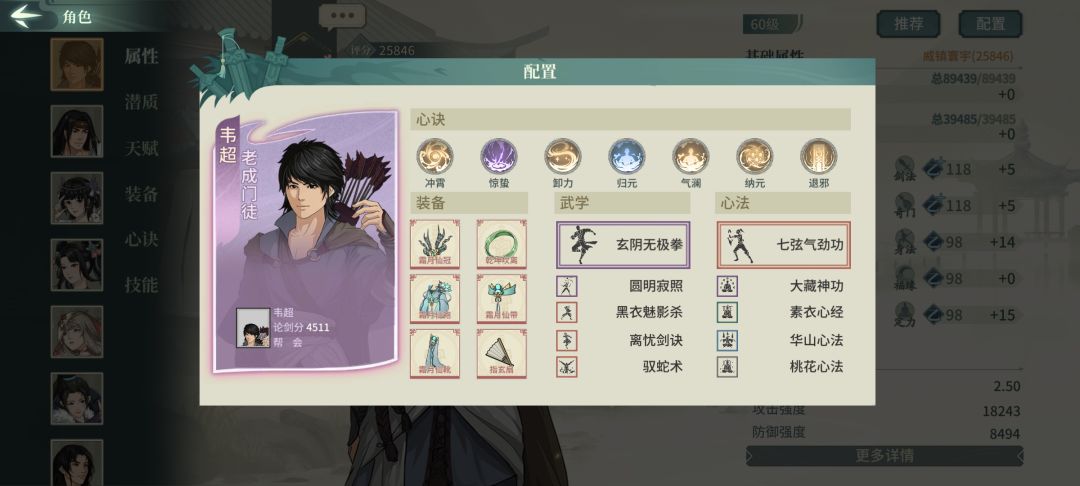Open the 装备 tab
Screen dimensions: 1080x486
coord(141,194)
